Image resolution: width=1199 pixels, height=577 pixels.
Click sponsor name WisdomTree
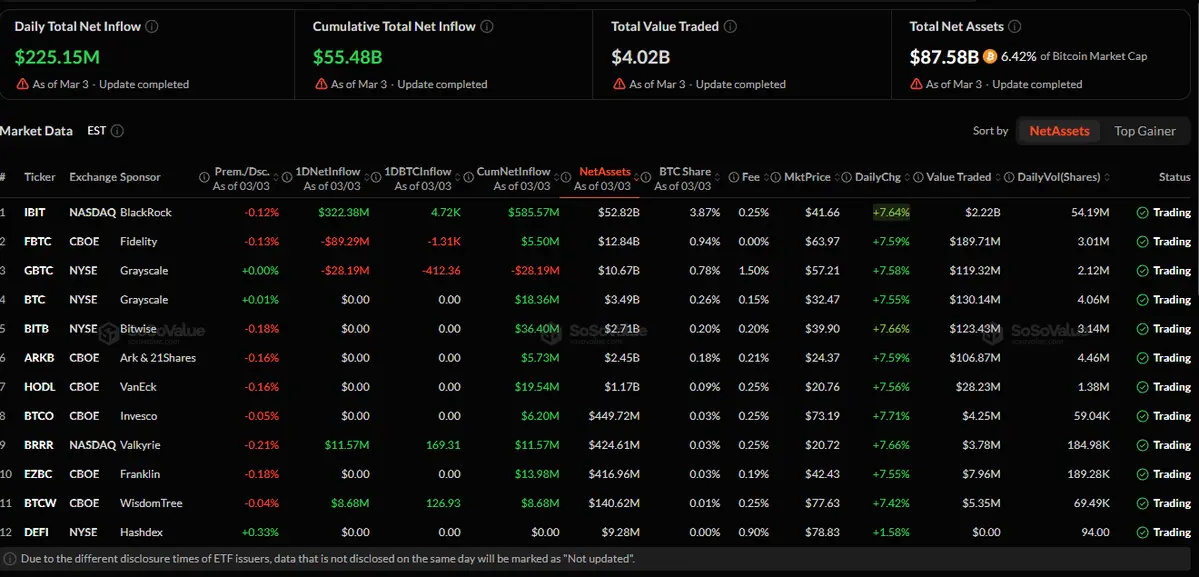tap(151, 503)
